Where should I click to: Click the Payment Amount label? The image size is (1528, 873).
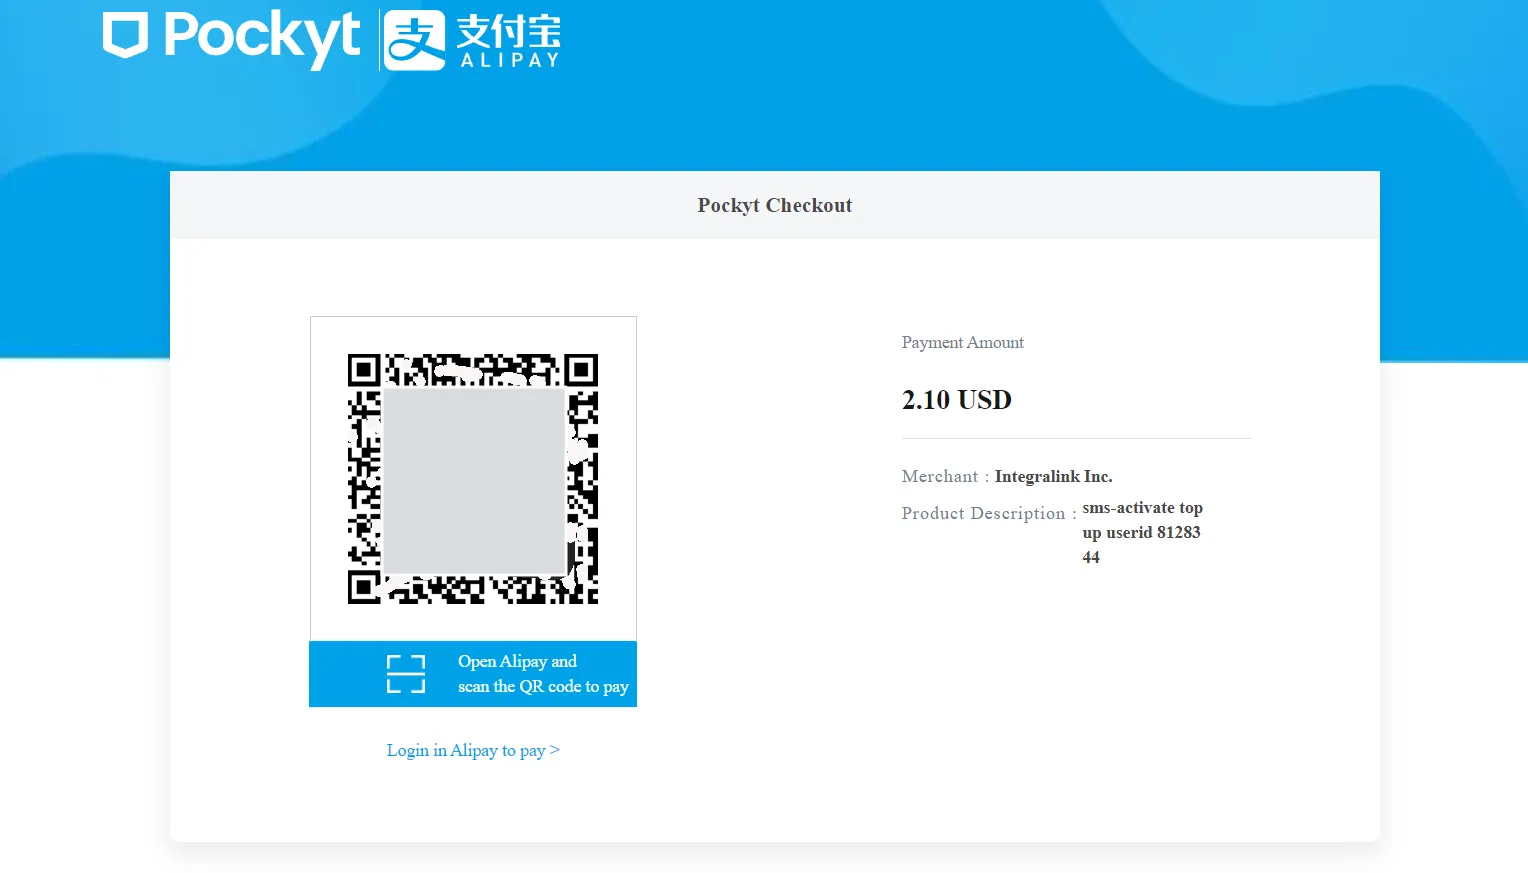[962, 342]
